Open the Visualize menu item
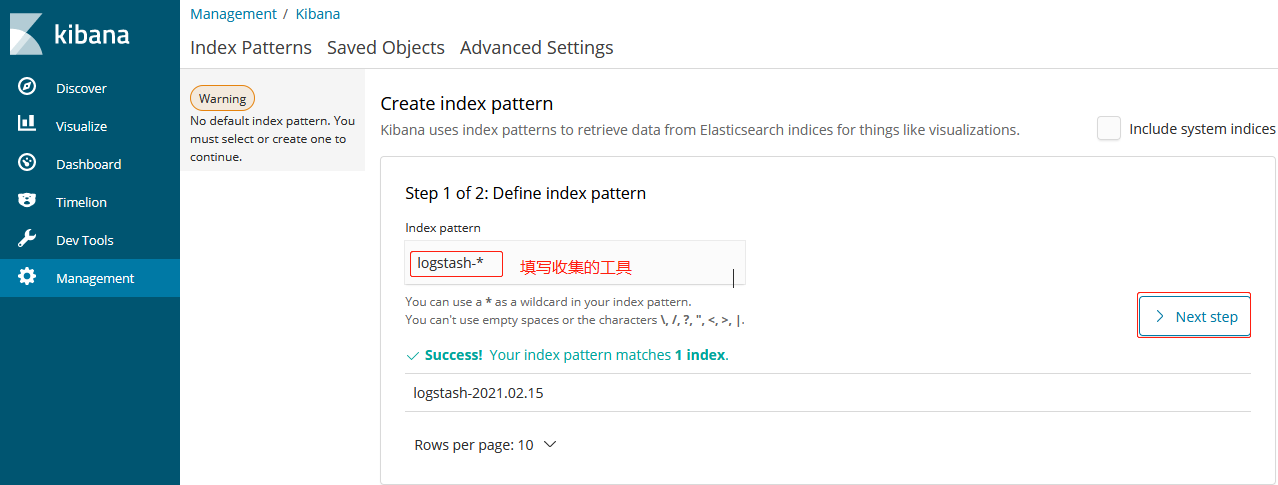Screen dimensions: 1278x485 point(81,126)
